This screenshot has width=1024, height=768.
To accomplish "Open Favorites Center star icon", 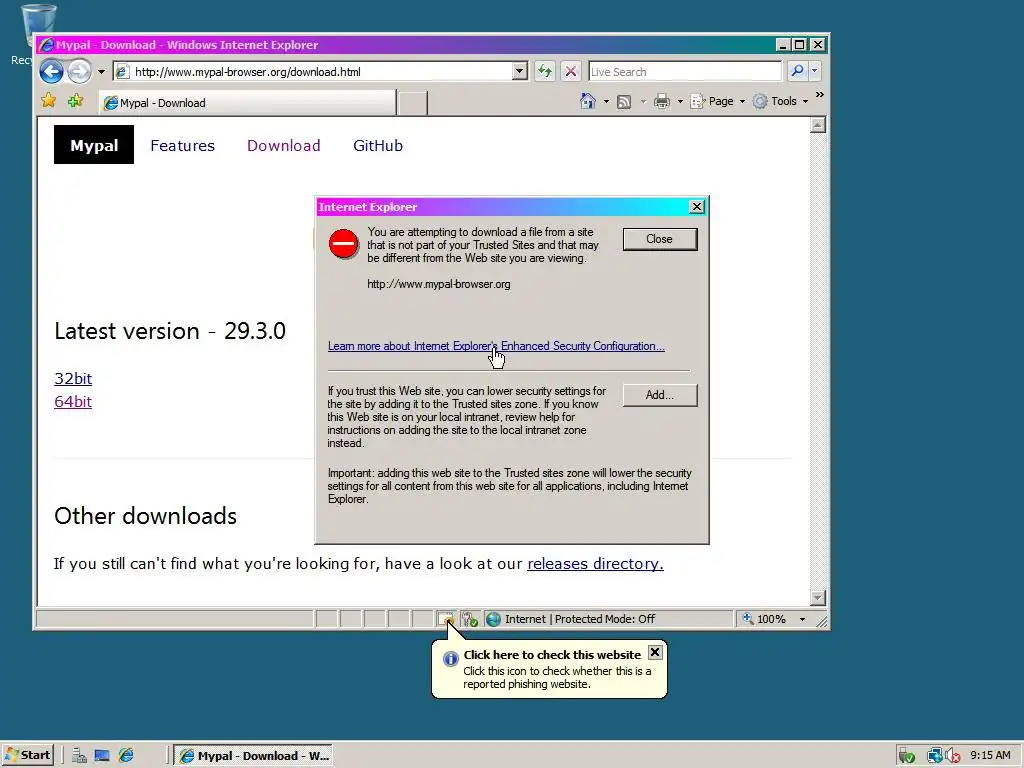I will pos(49,101).
